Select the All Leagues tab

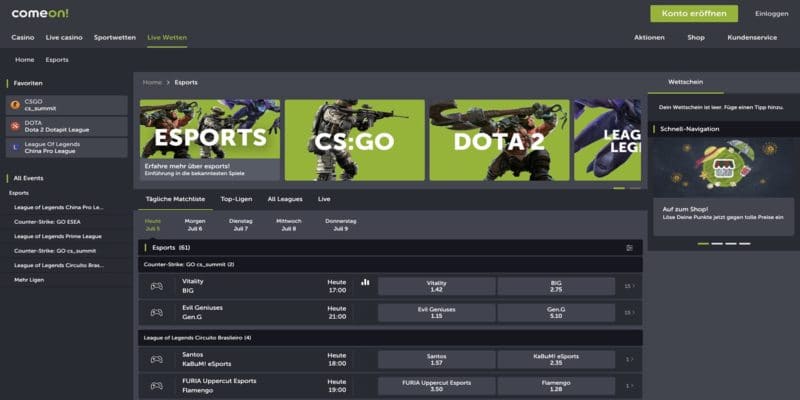[285, 199]
